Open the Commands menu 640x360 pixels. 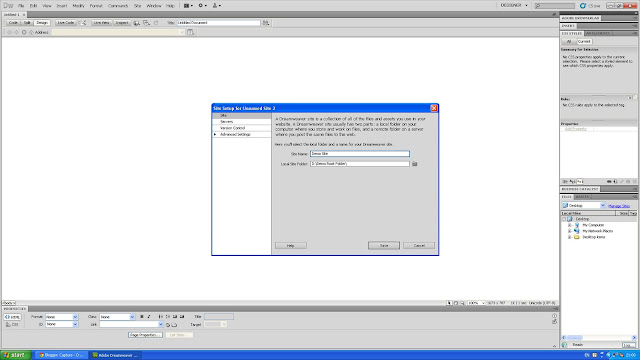tap(118, 6)
